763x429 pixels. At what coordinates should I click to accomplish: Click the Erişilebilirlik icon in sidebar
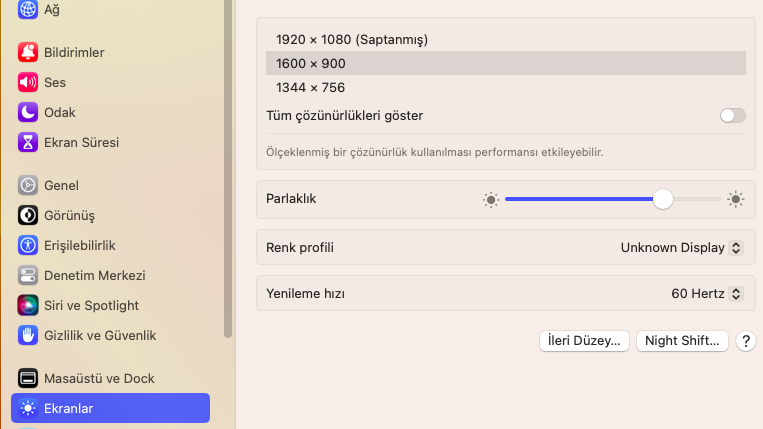point(28,245)
